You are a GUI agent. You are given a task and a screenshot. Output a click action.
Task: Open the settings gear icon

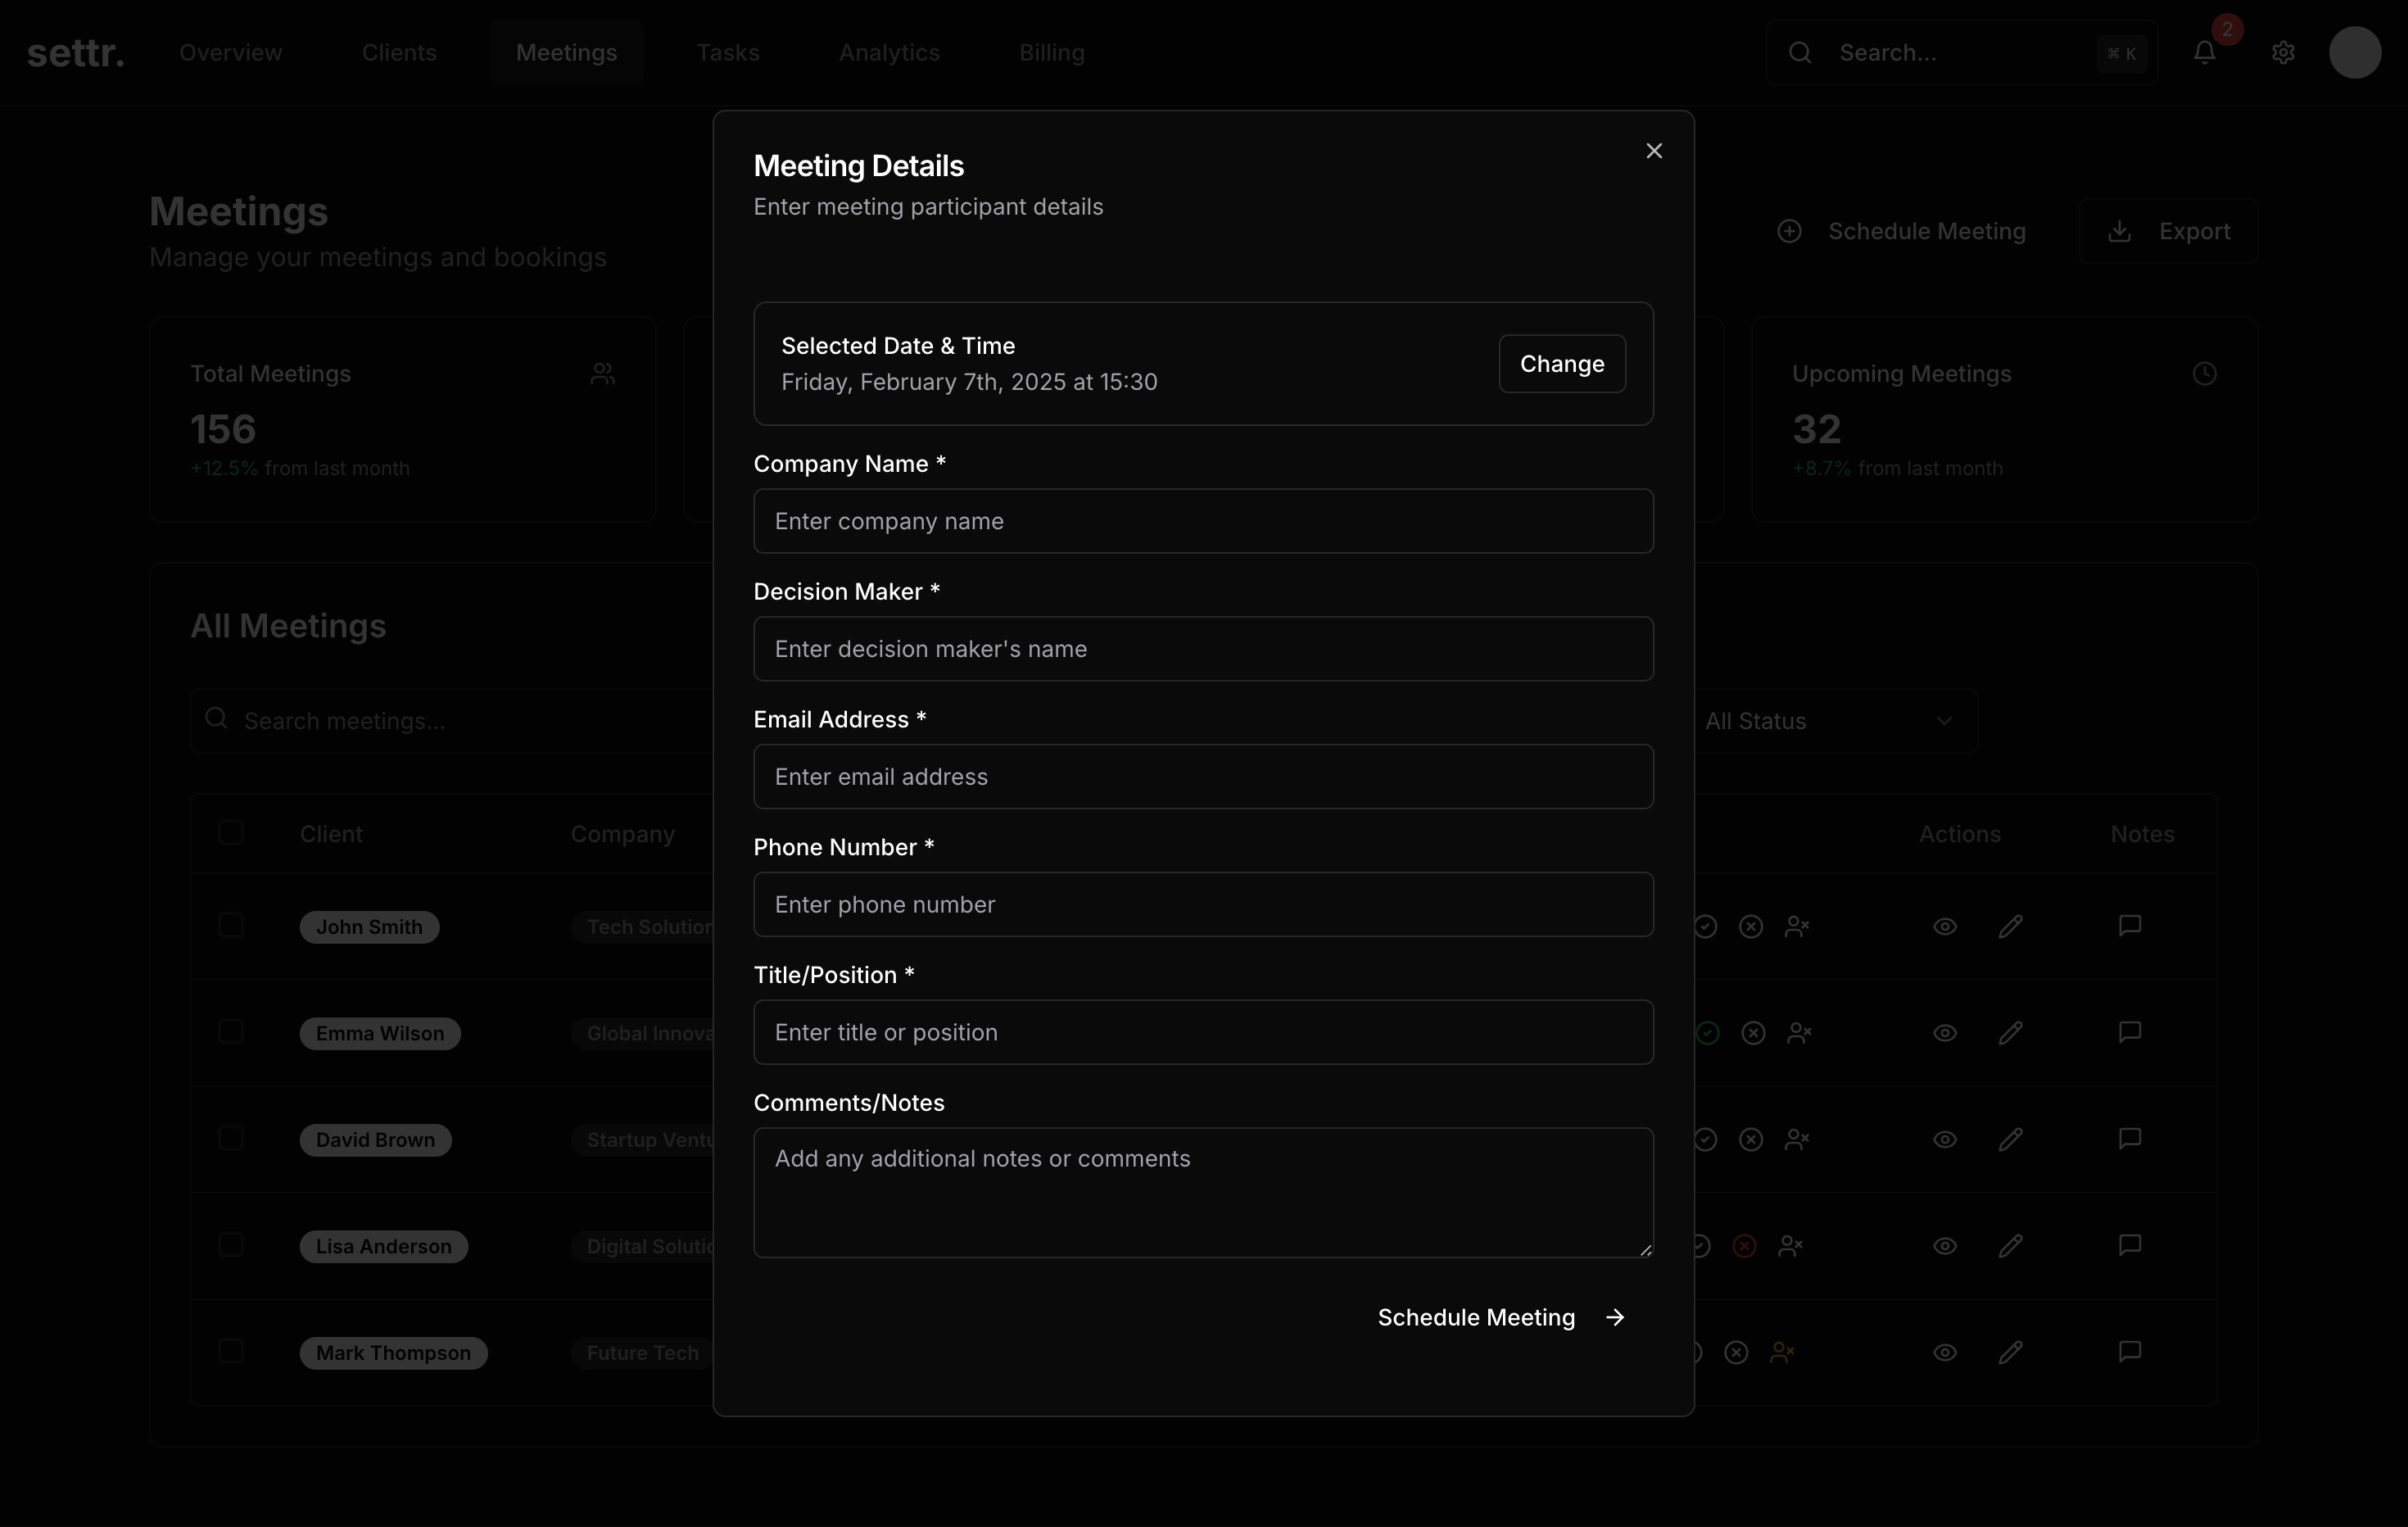[x=2283, y=53]
